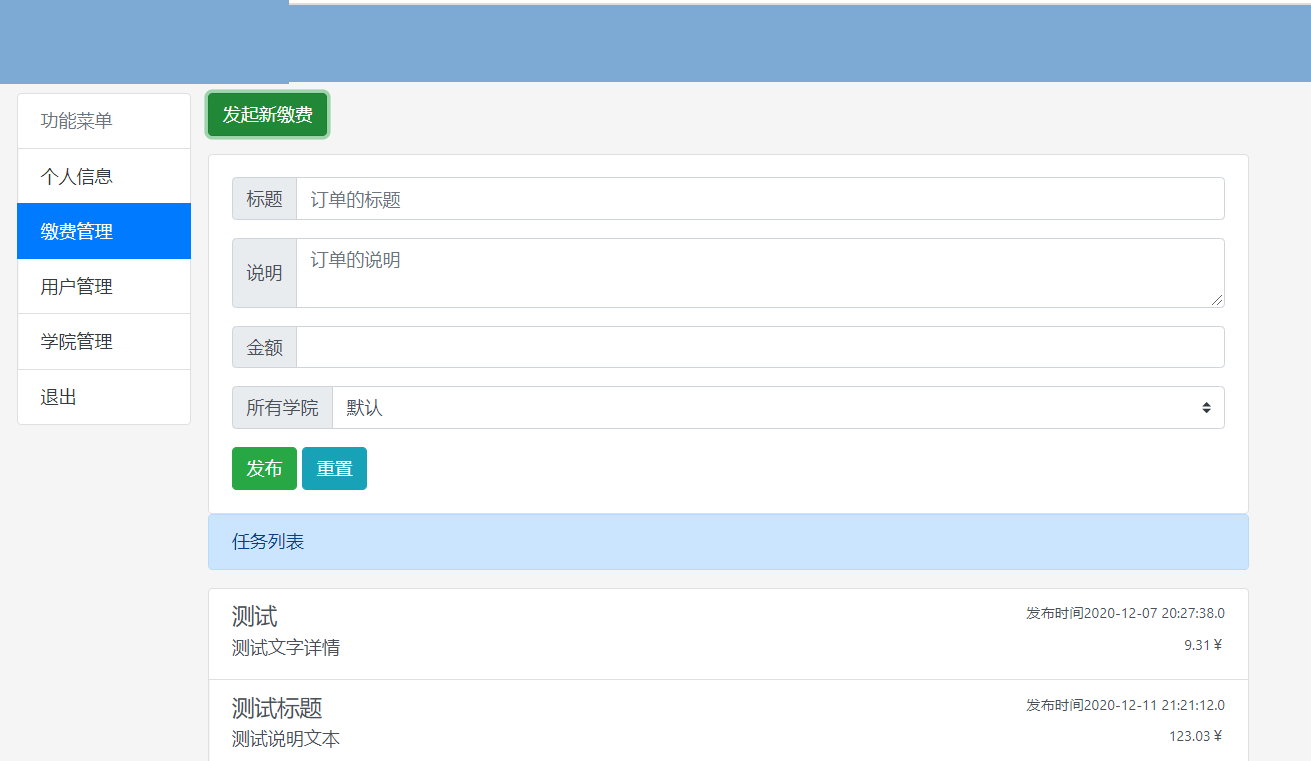1311x761 pixels.
Task: Clear the form with 重置
Action: point(334,469)
